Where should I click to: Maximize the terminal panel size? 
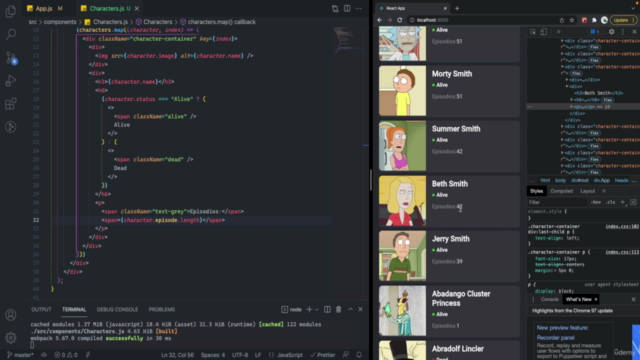point(350,309)
